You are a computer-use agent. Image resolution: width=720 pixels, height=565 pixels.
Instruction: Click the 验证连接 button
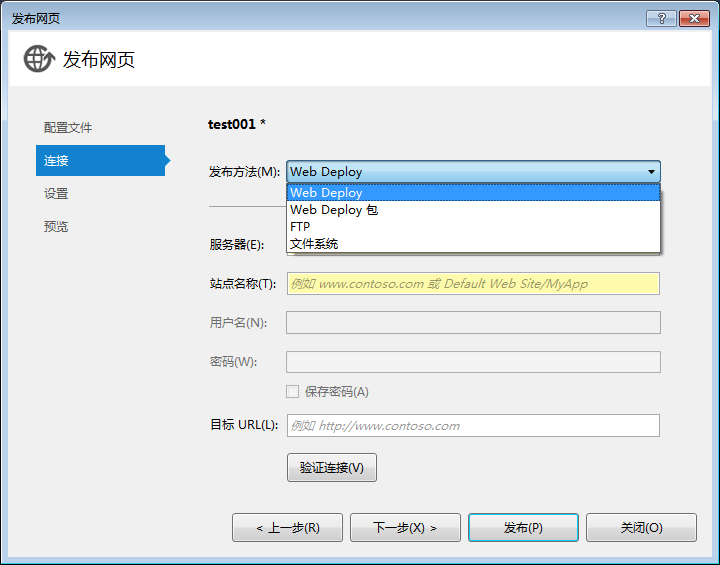point(332,468)
